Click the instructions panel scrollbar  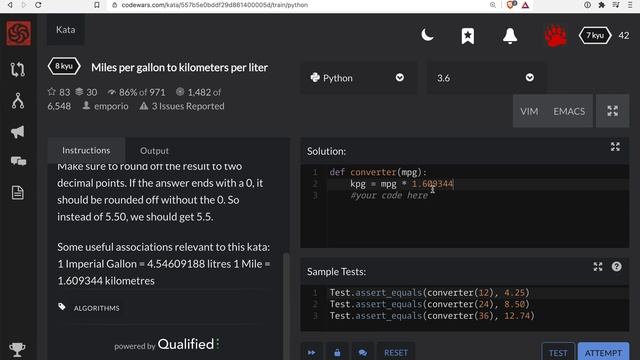coord(286,306)
